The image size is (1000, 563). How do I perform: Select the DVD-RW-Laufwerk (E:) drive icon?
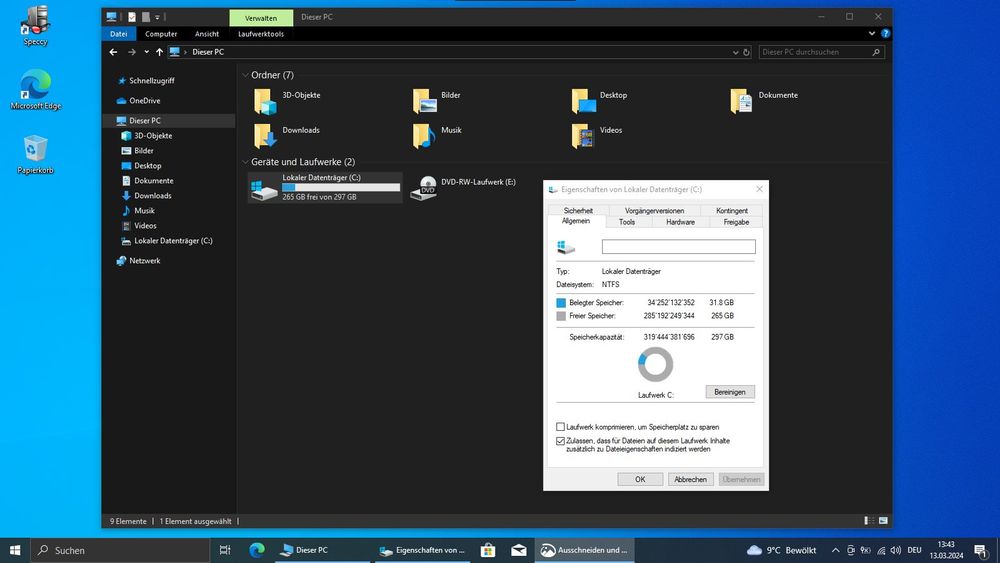point(423,189)
